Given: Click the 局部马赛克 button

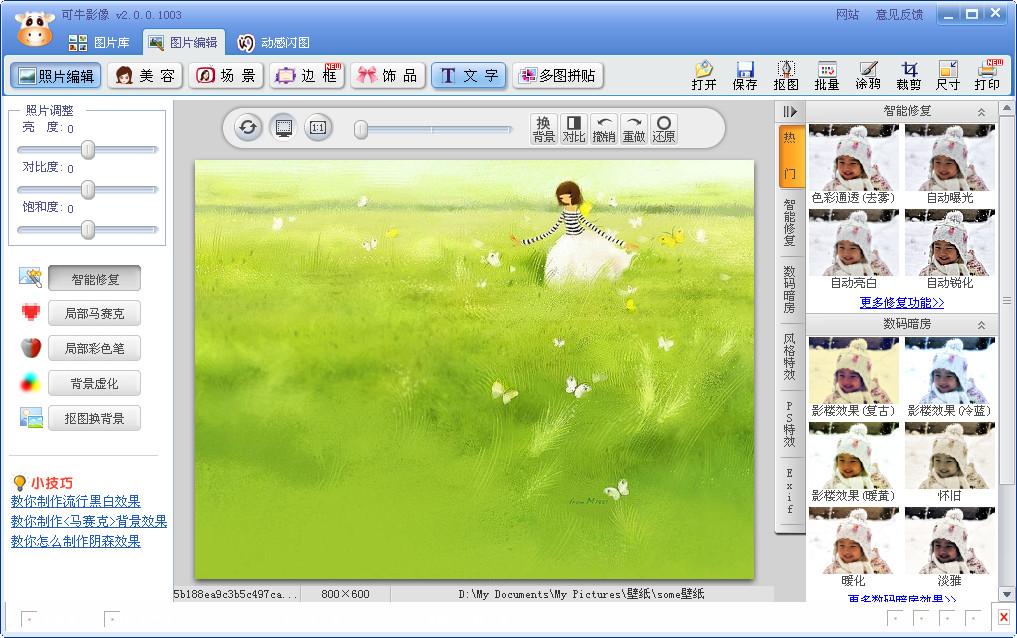Looking at the screenshot, I should pyautogui.click(x=94, y=313).
